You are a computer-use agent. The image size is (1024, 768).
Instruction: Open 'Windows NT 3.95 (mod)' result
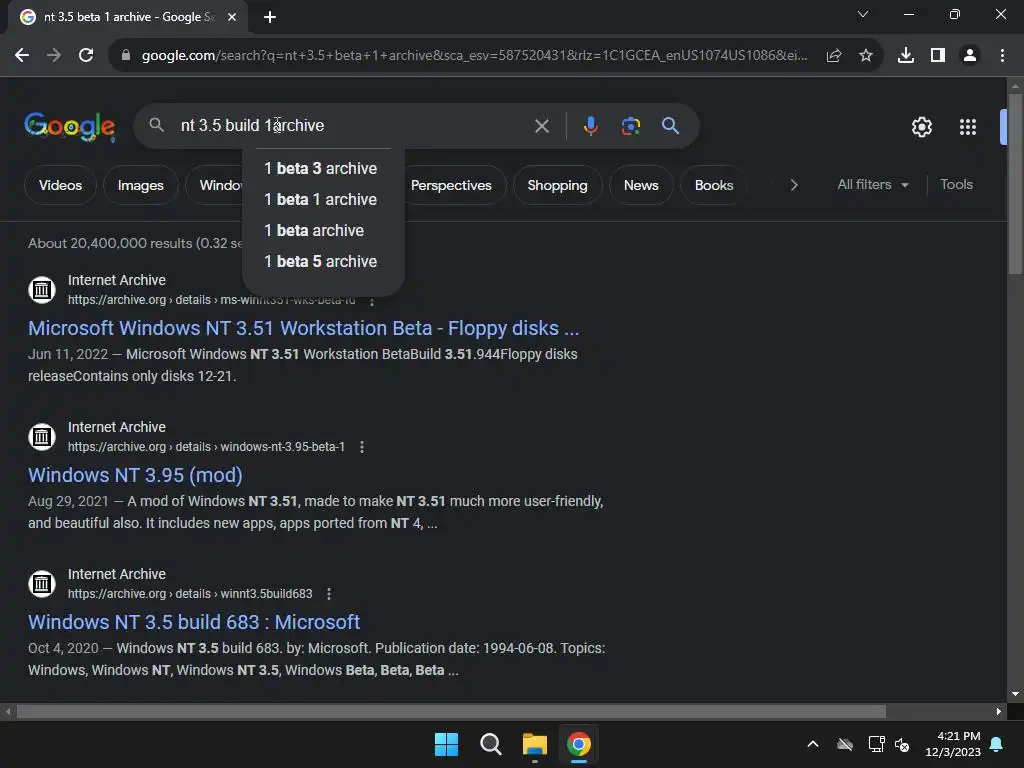coord(135,475)
